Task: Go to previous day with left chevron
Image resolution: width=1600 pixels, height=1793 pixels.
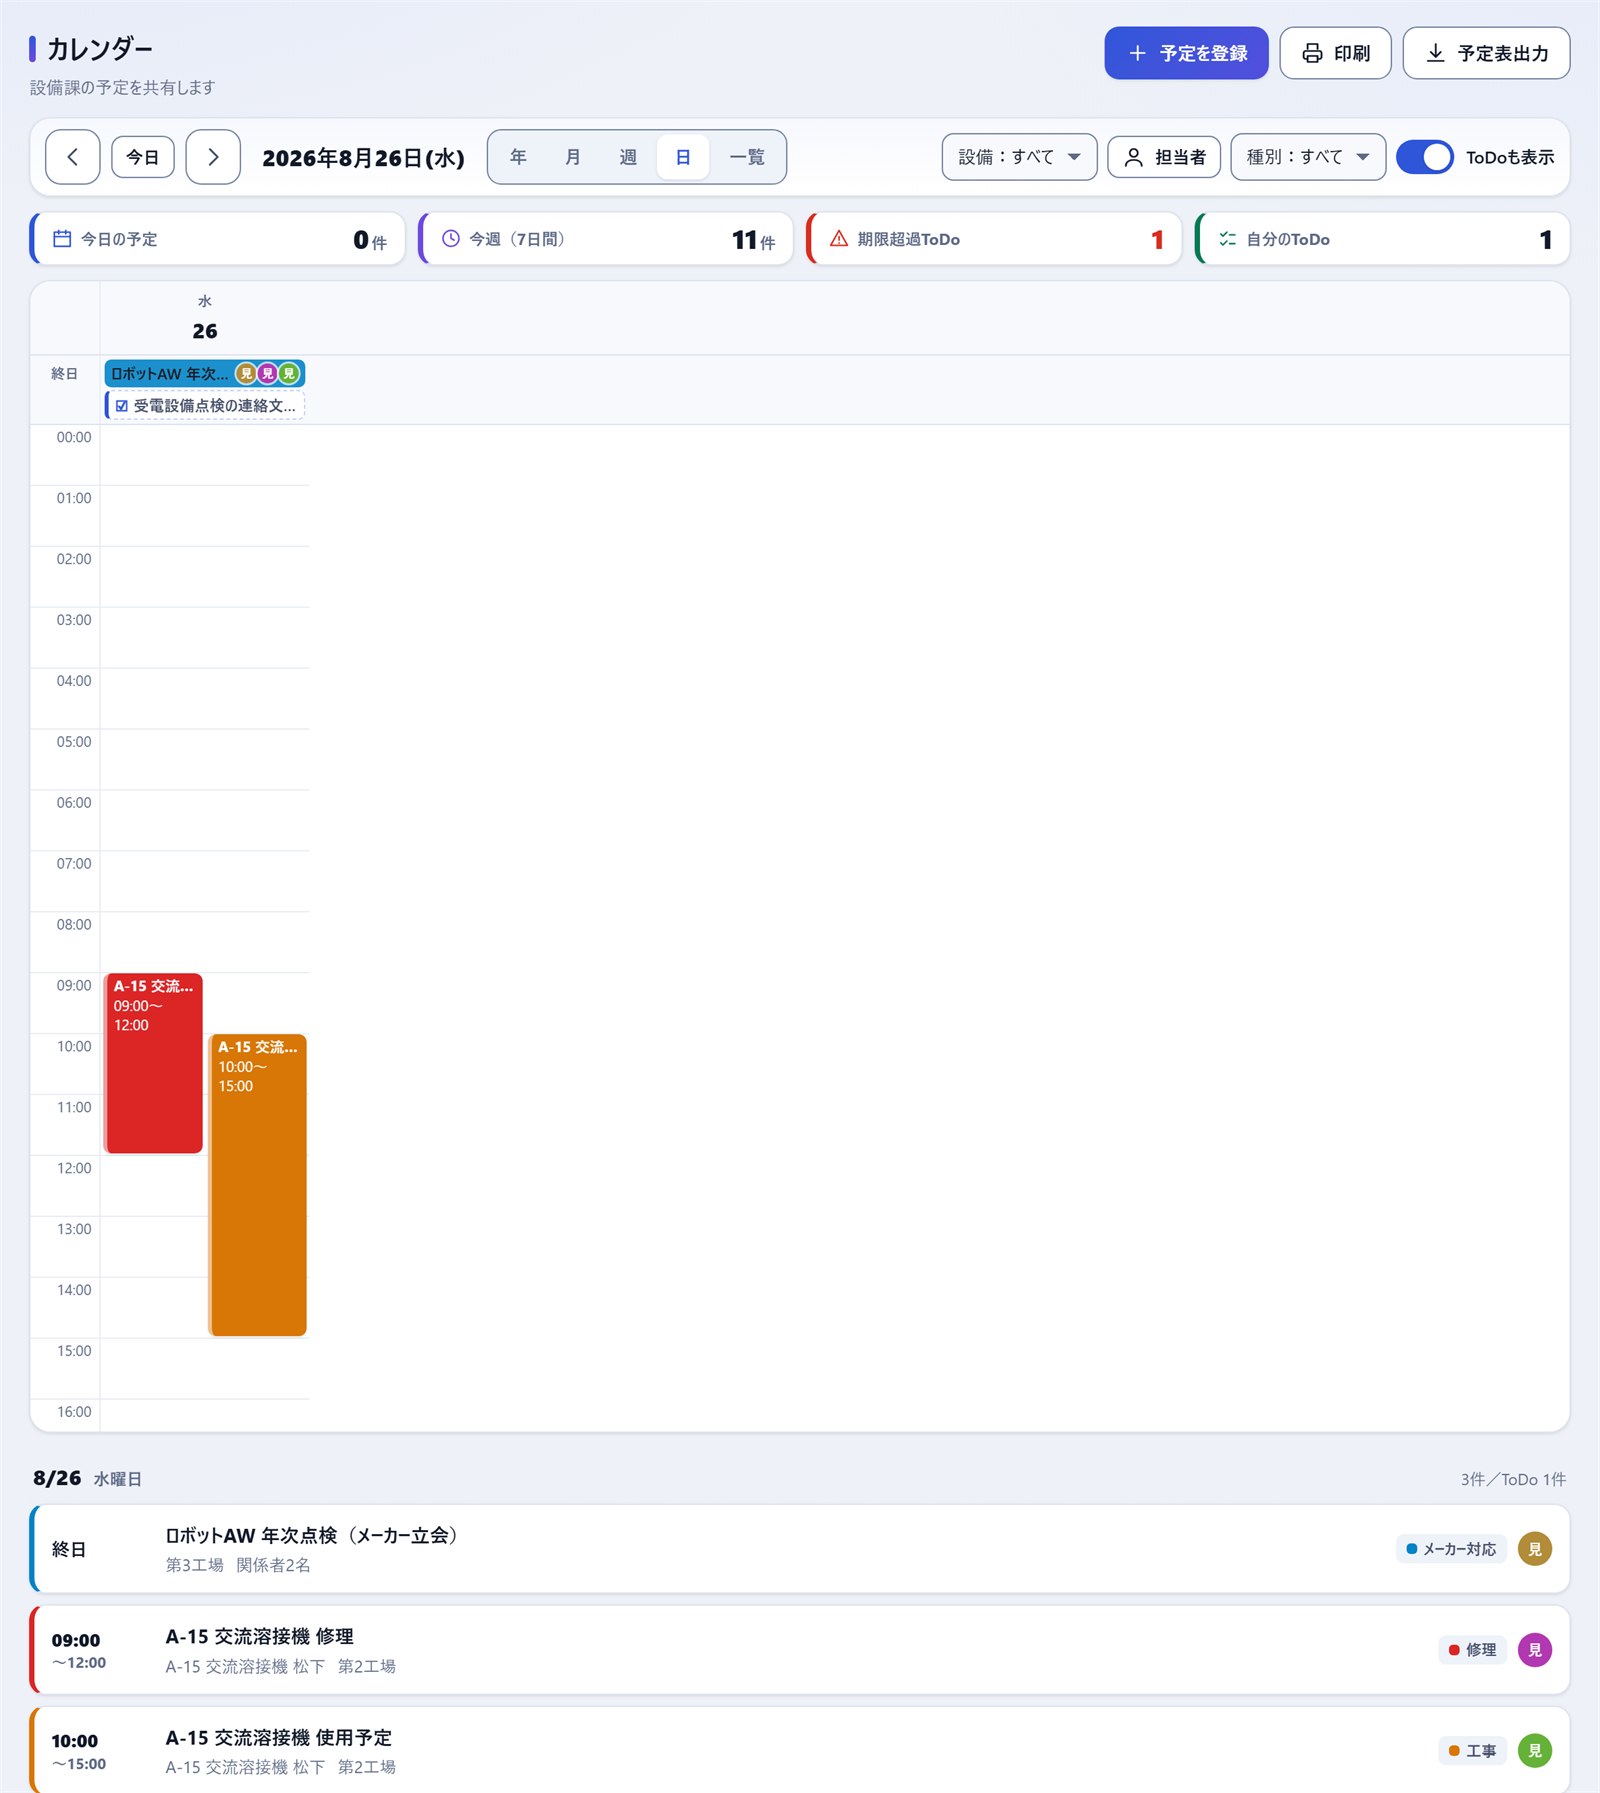Action: click(x=72, y=157)
